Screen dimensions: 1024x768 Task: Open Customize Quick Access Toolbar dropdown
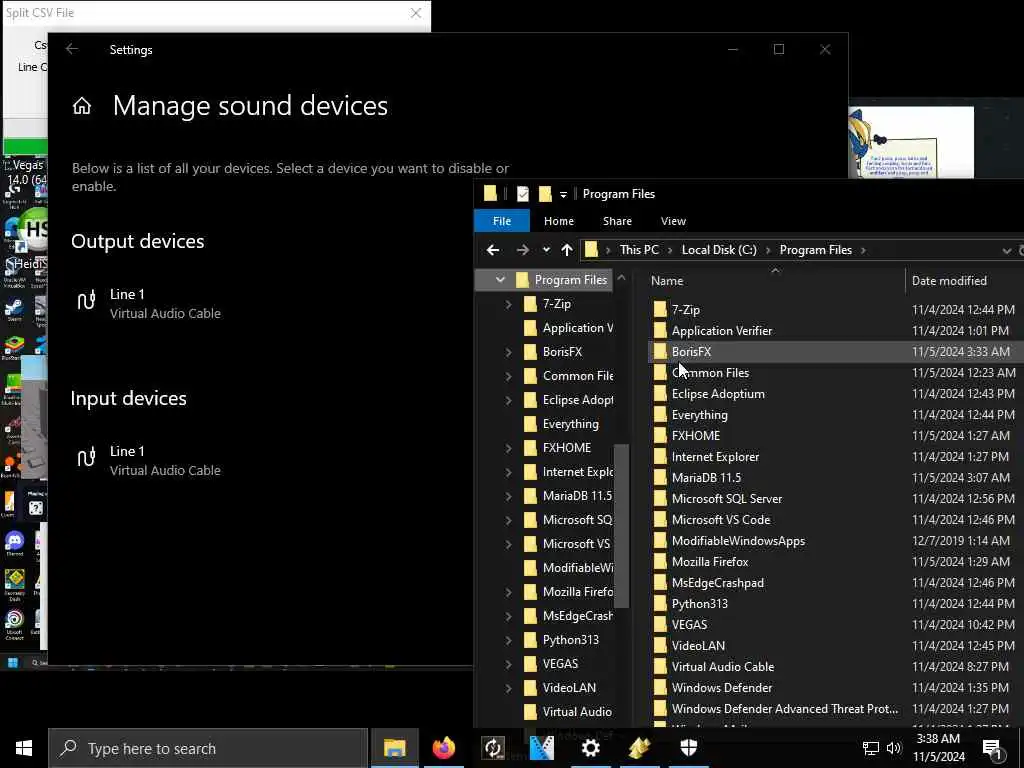pyautogui.click(x=563, y=195)
